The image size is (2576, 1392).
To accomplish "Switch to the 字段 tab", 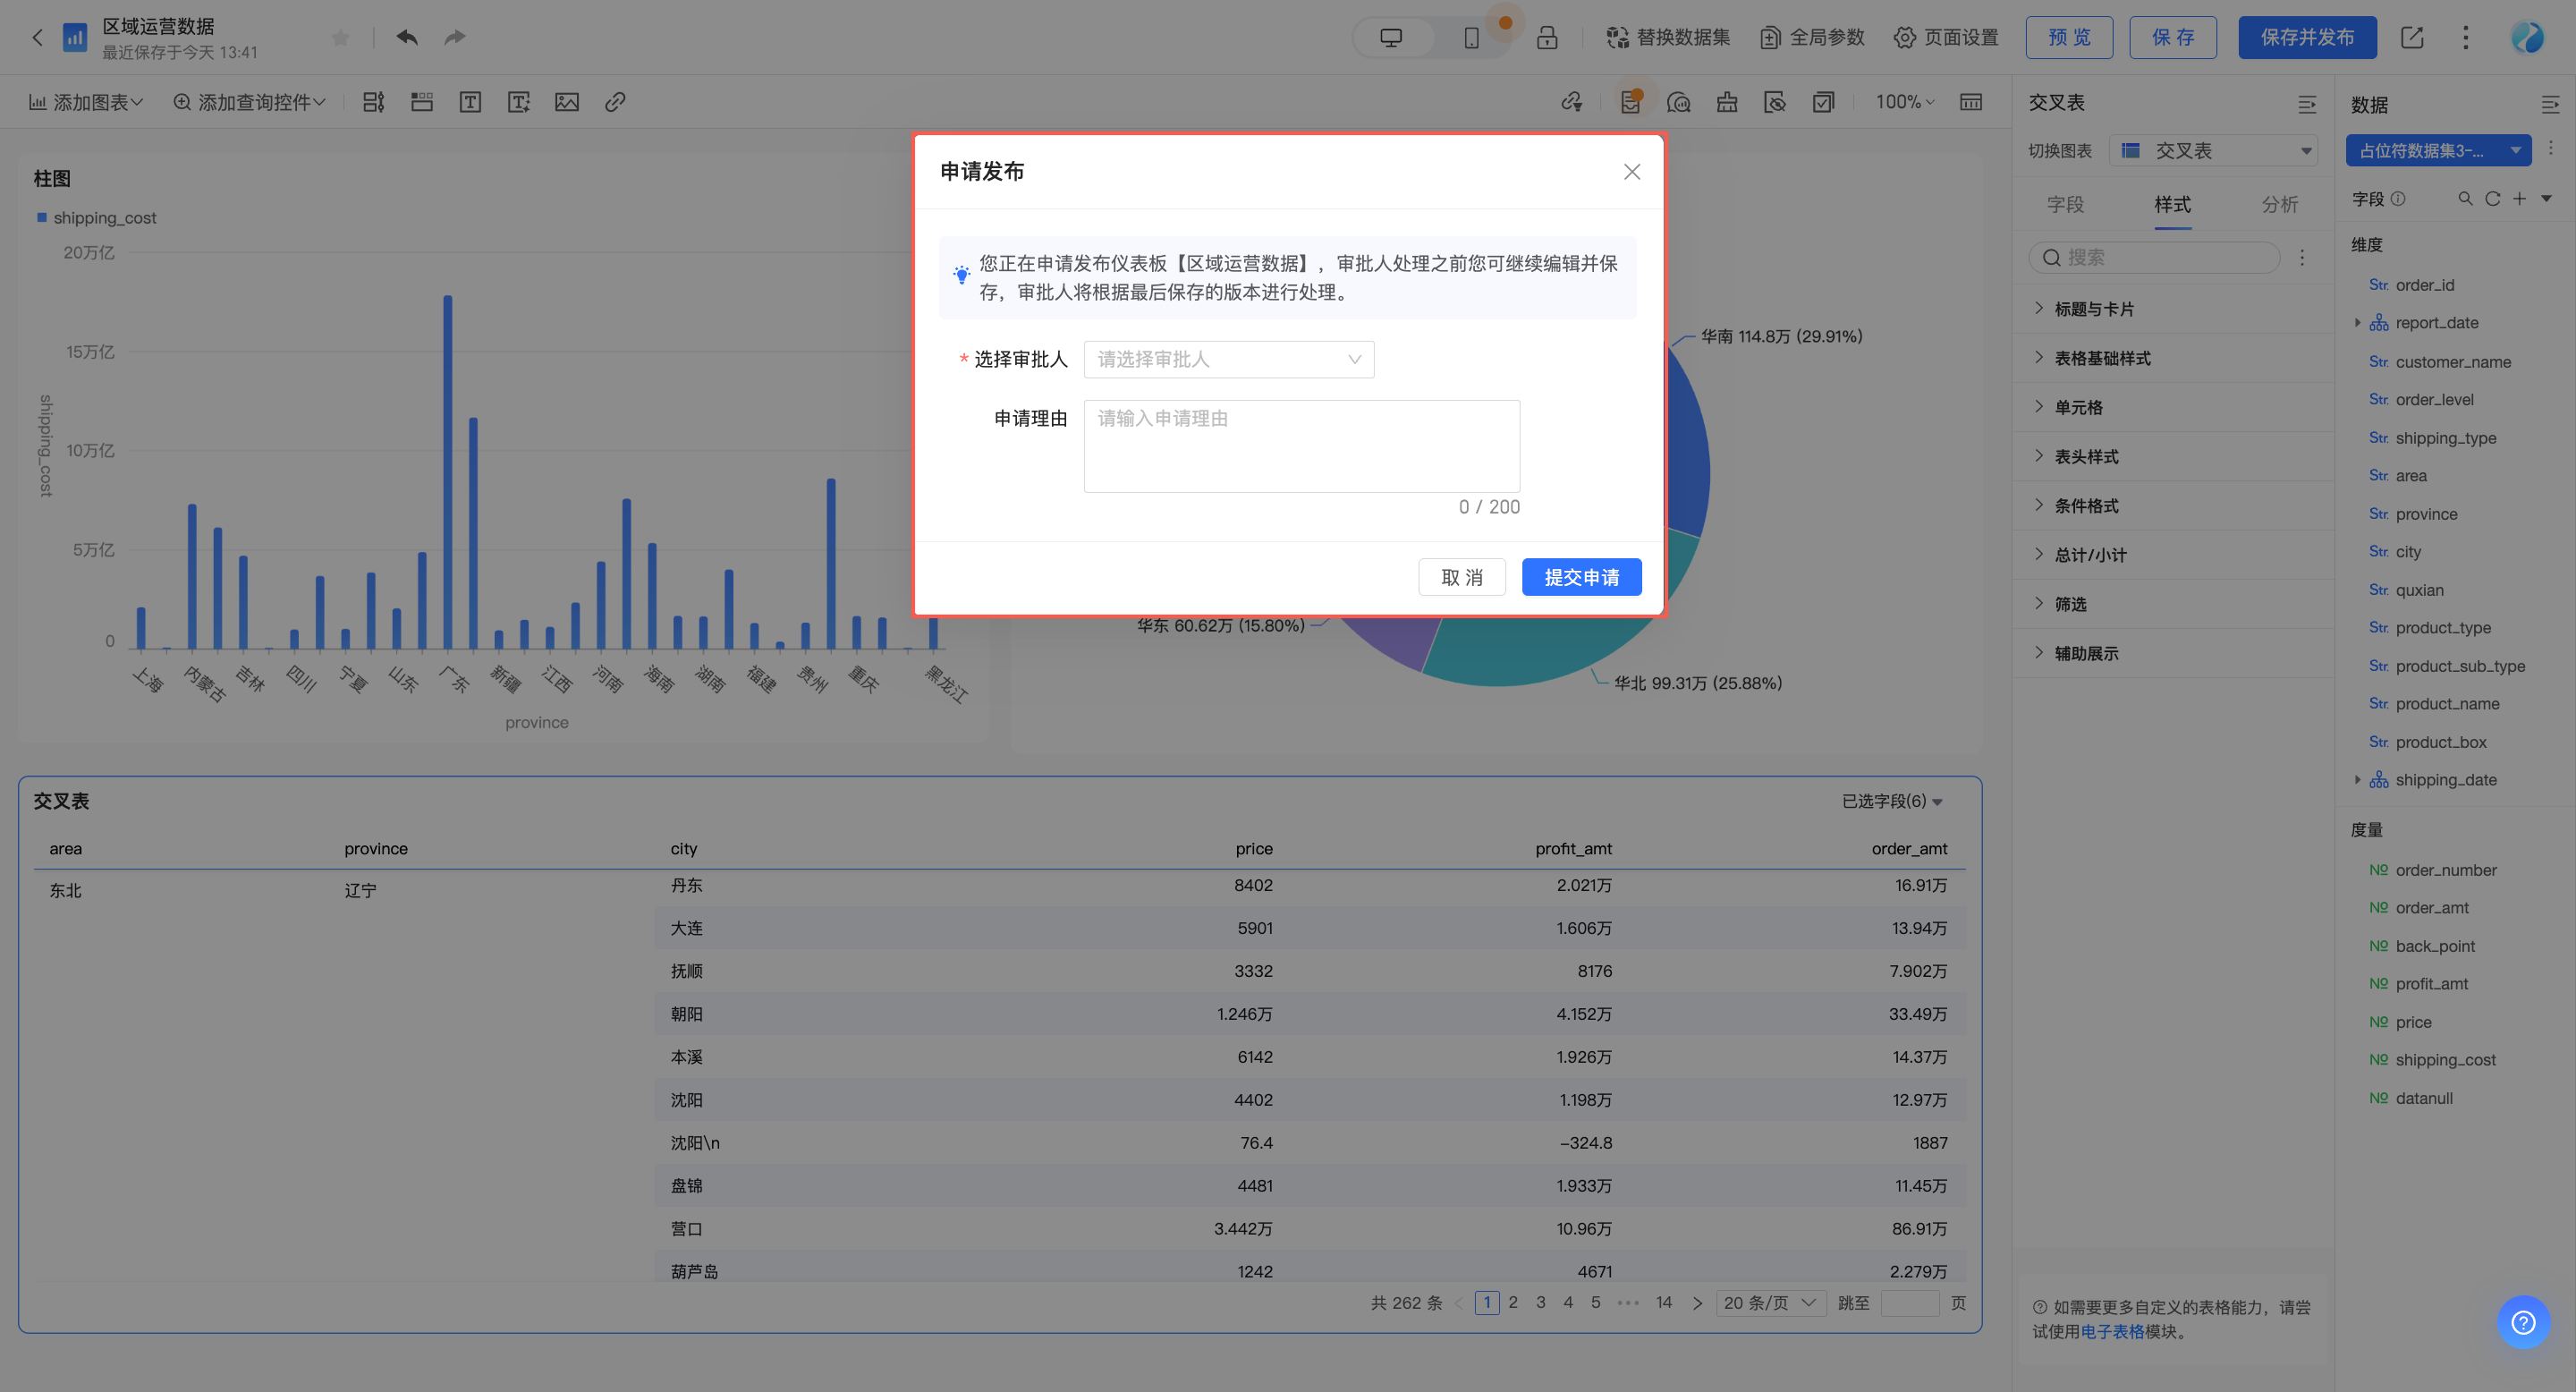I will (x=2065, y=204).
